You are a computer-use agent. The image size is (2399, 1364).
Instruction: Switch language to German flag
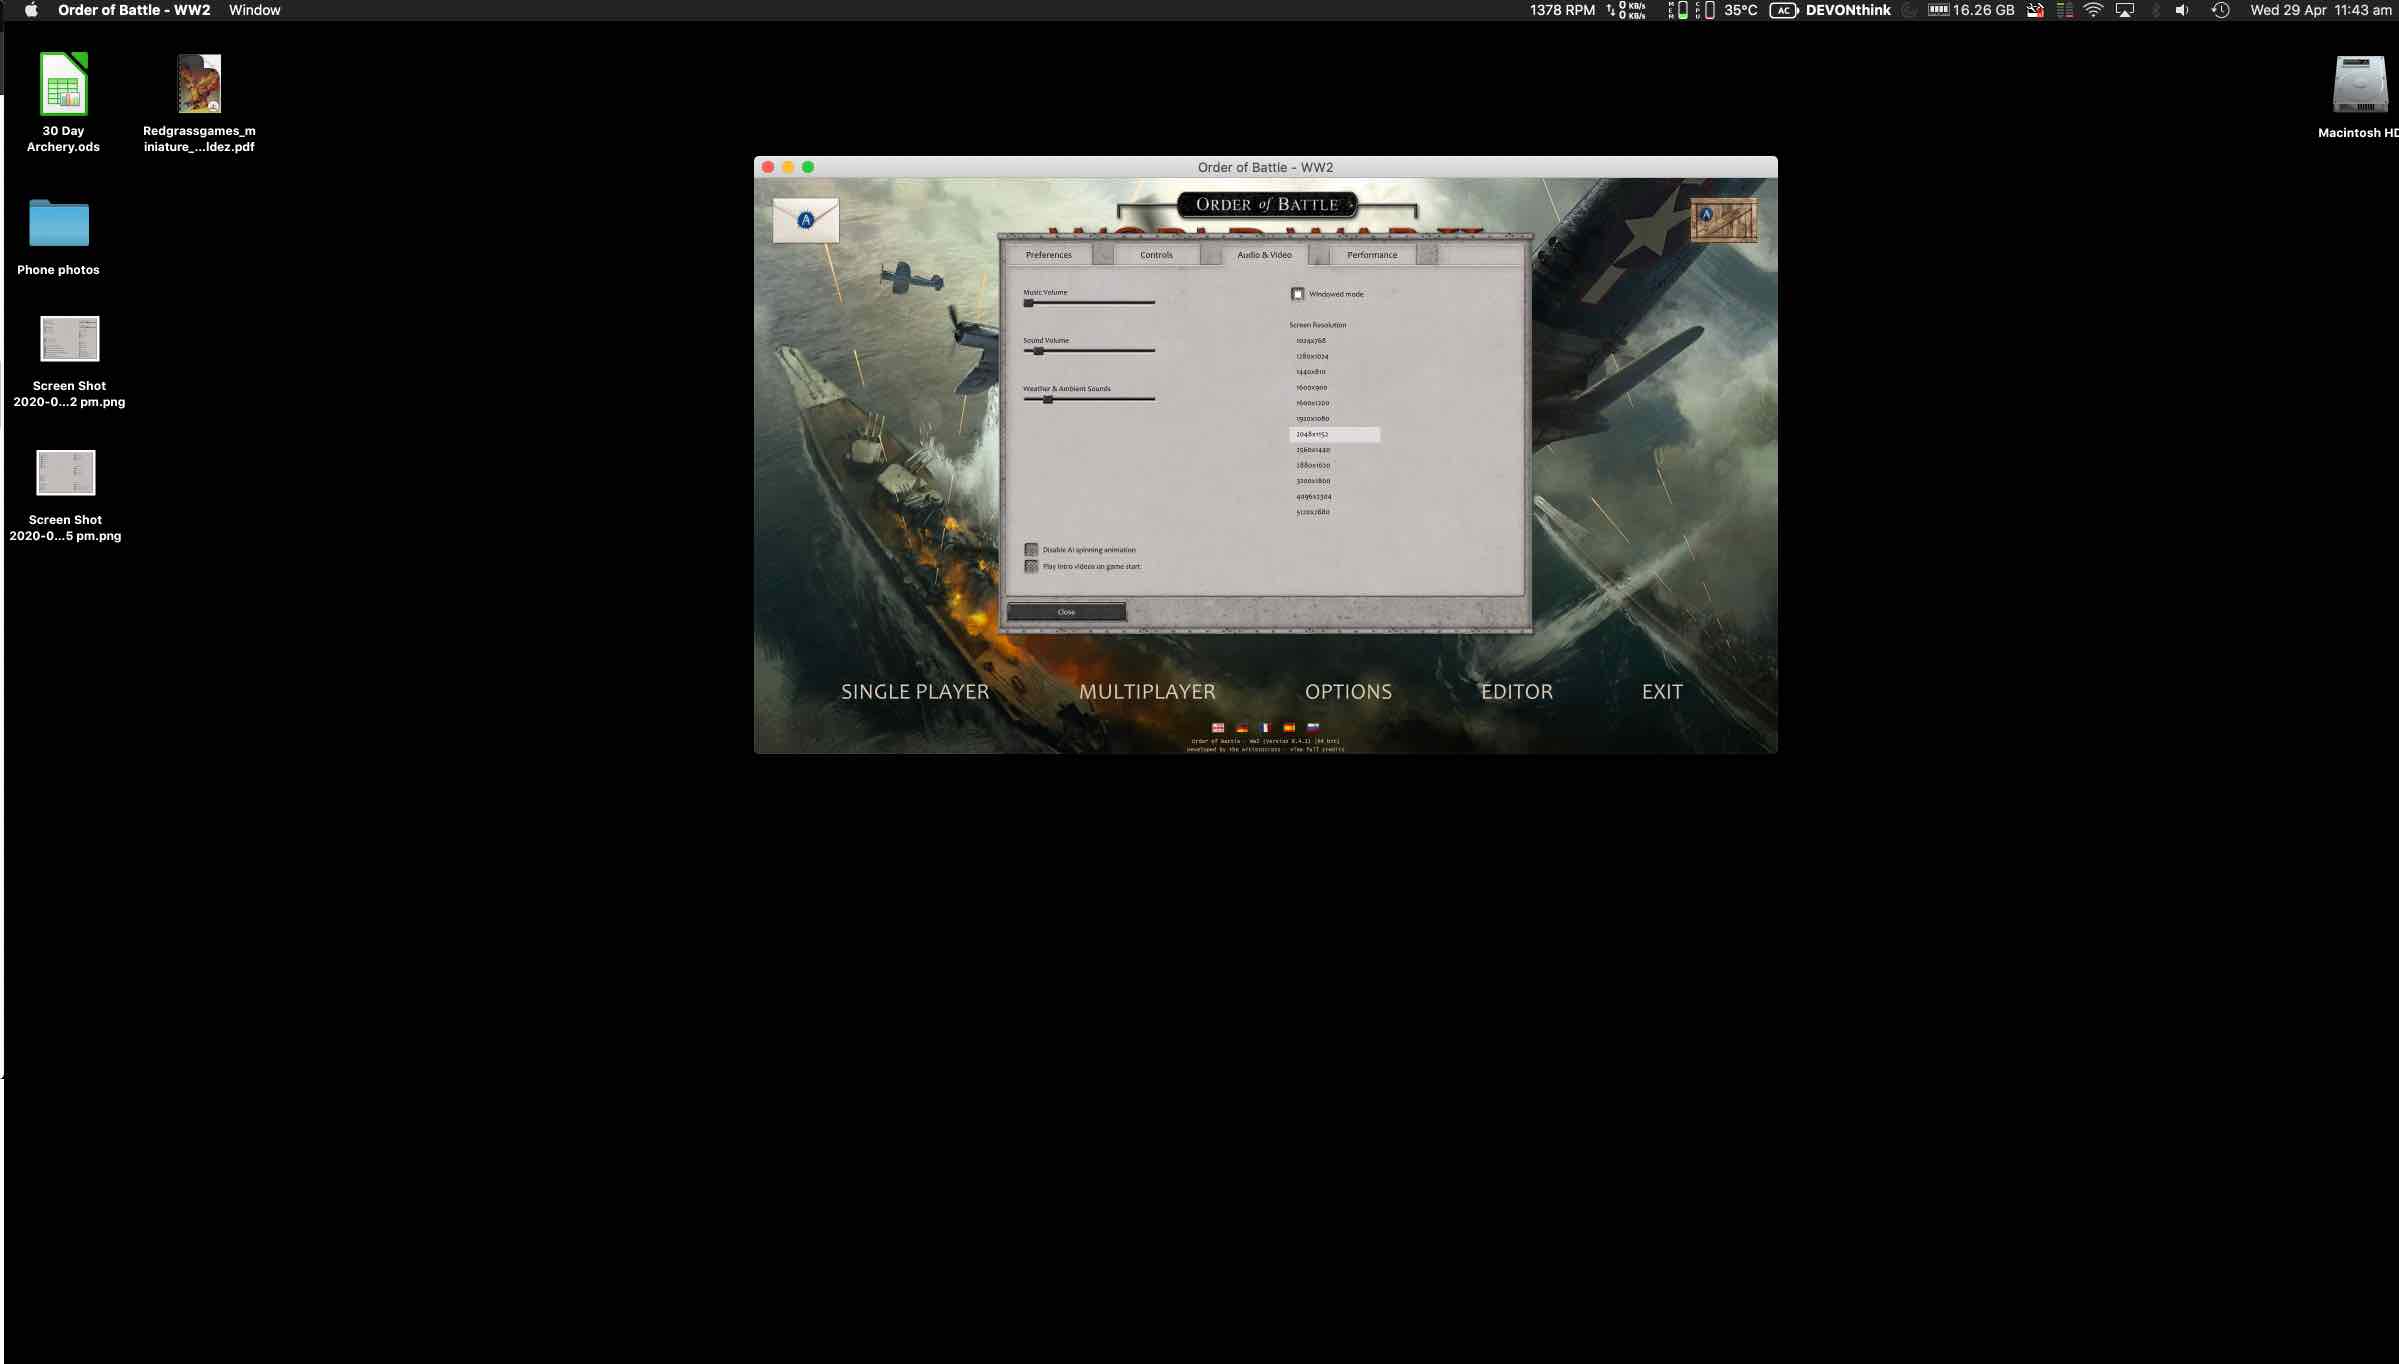click(1241, 727)
